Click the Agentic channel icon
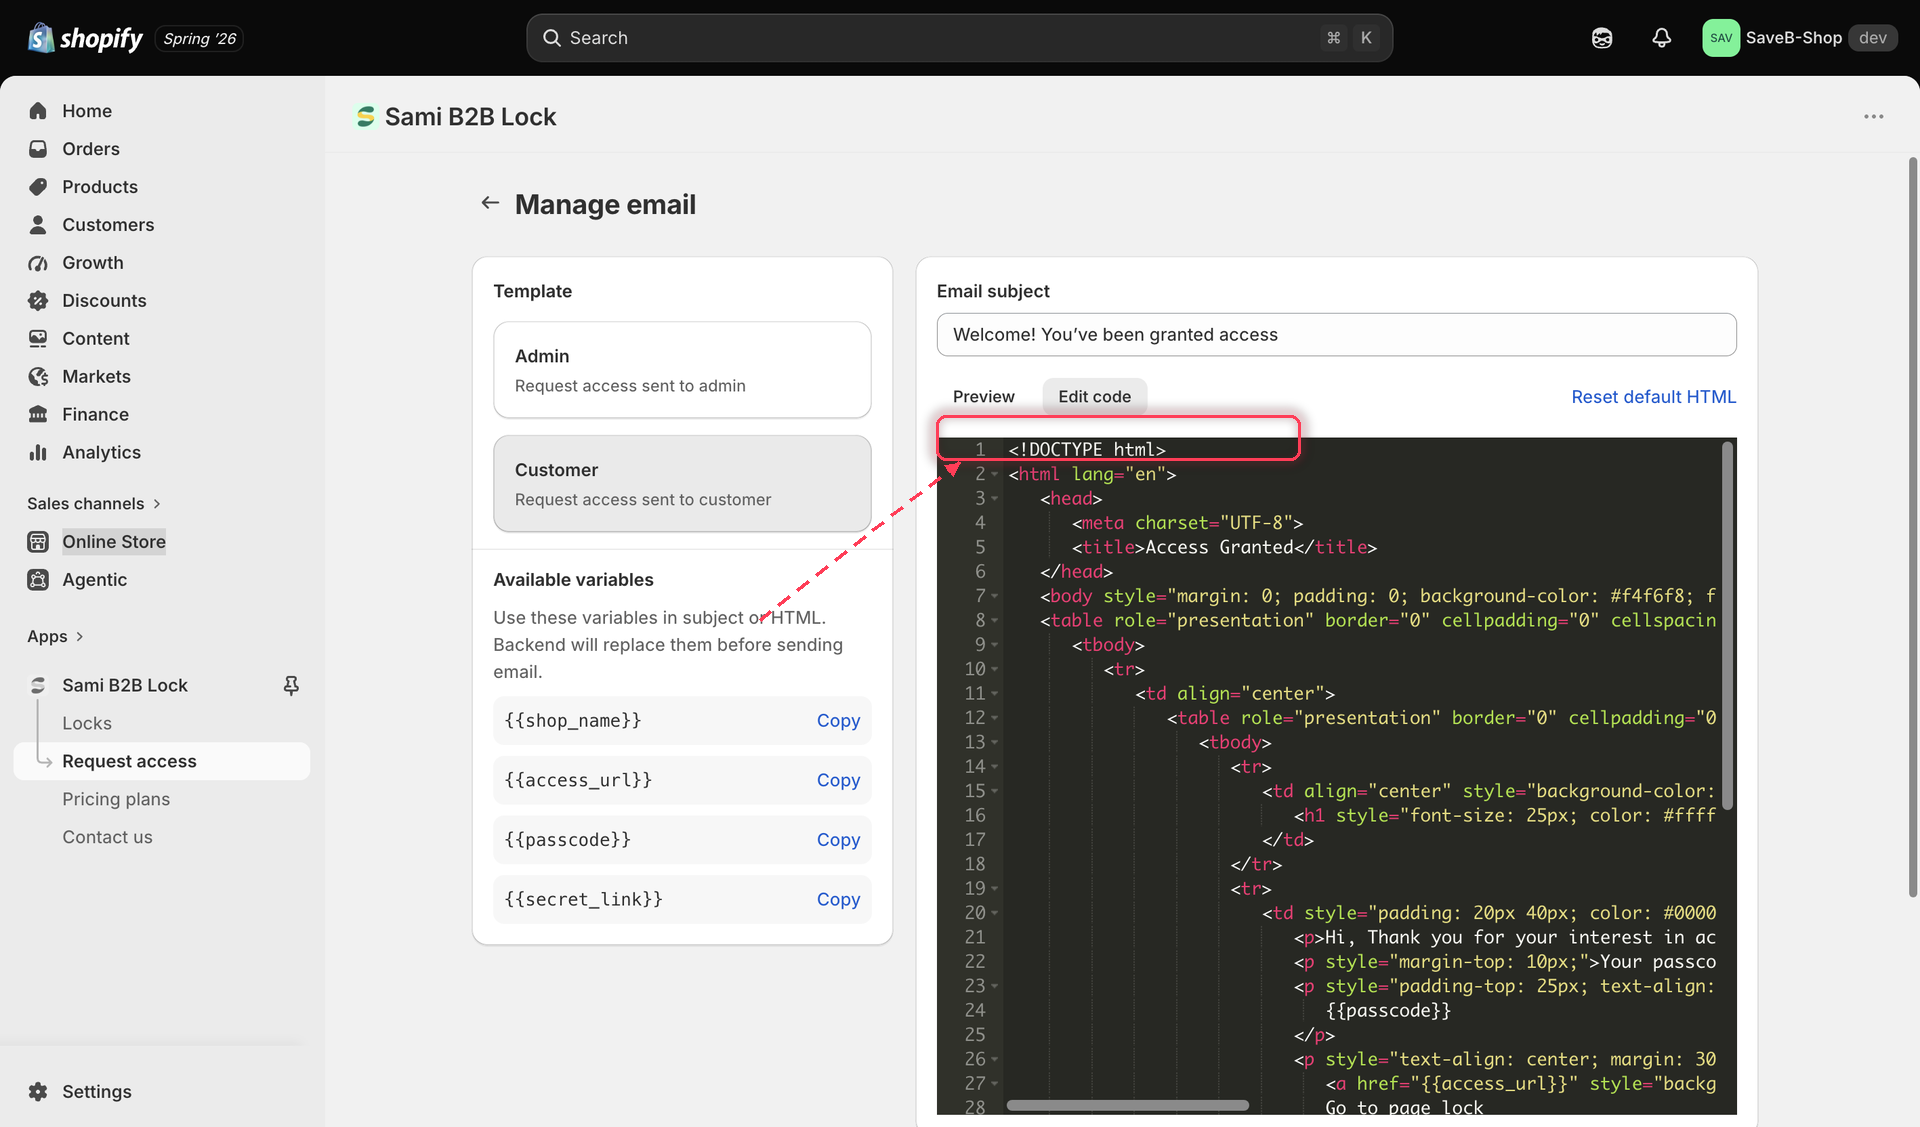Viewport: 1920px width, 1127px height. point(38,580)
